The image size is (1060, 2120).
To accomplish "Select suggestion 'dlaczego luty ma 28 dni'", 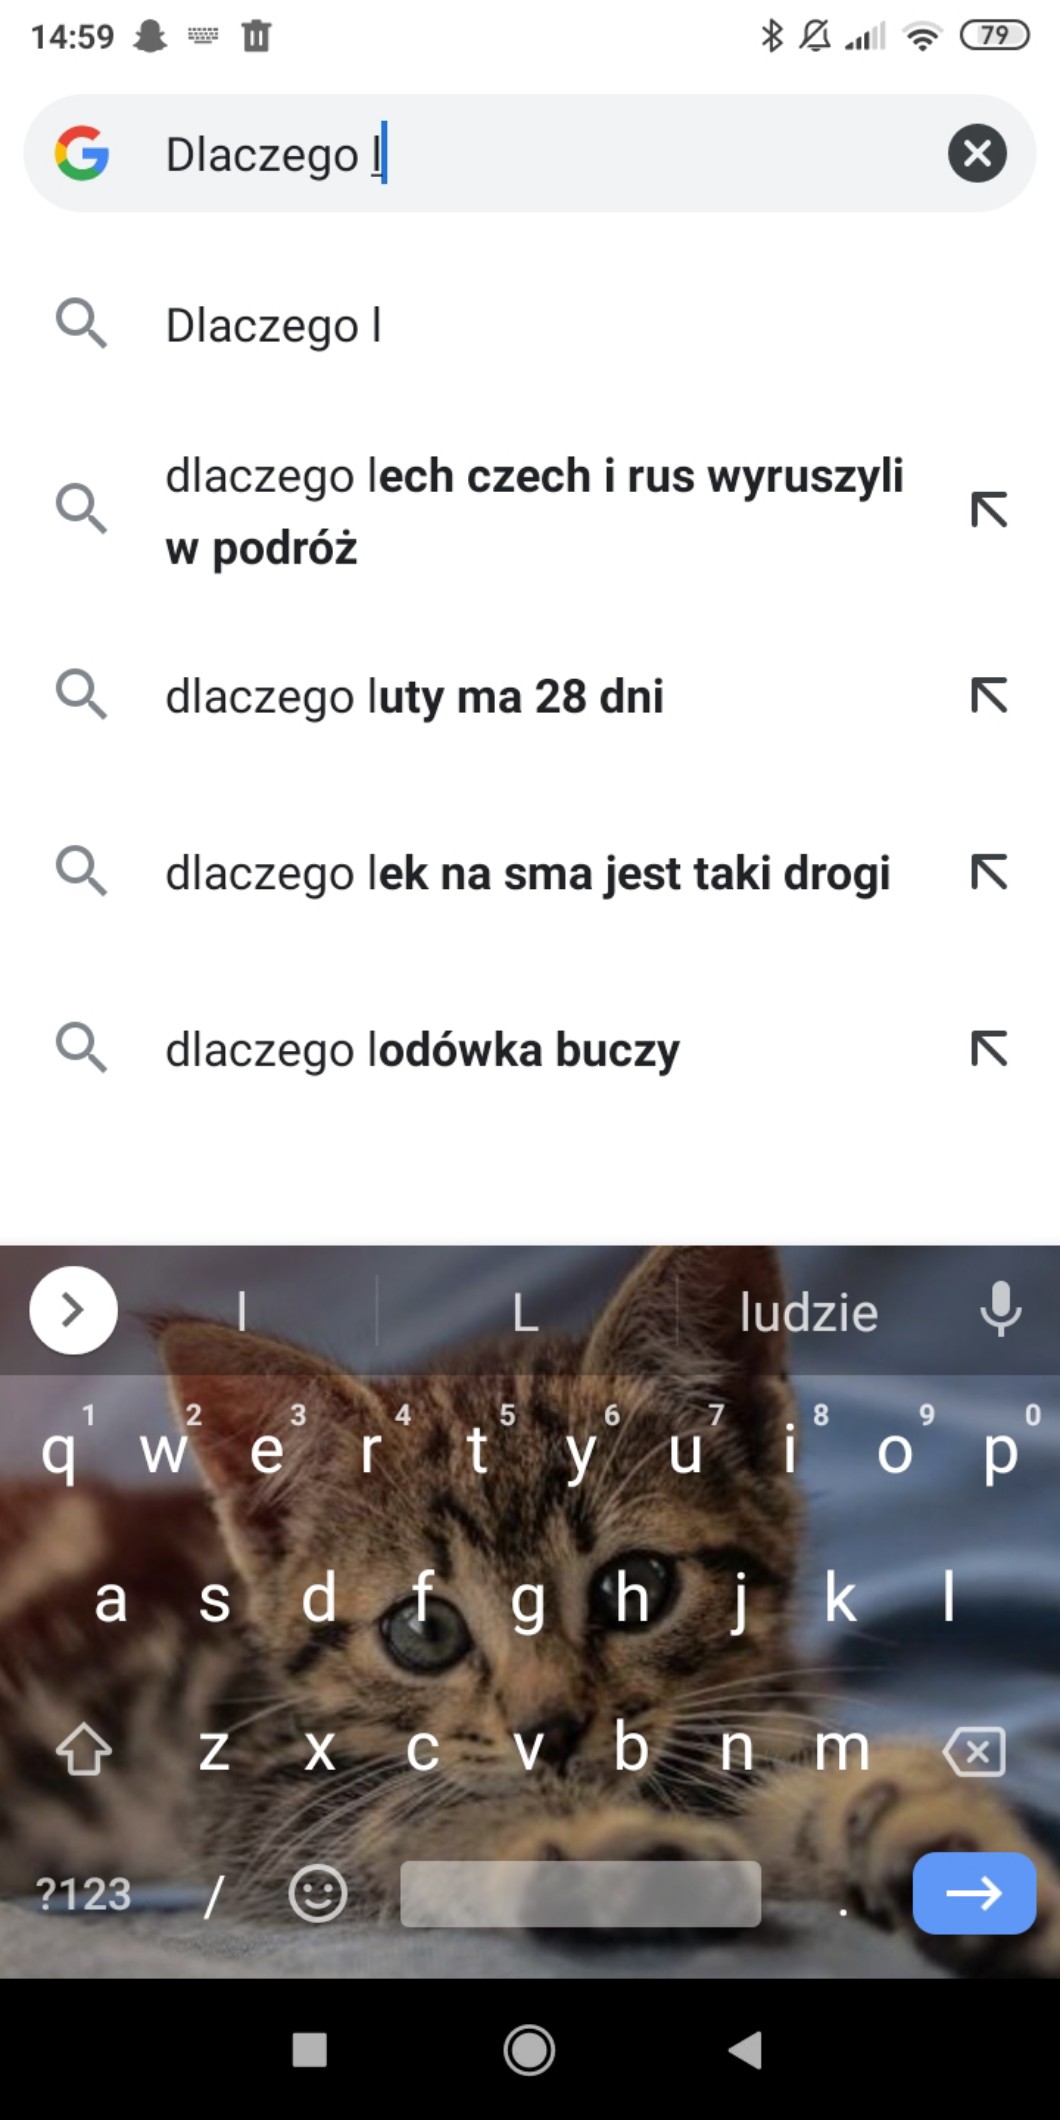I will click(530, 695).
